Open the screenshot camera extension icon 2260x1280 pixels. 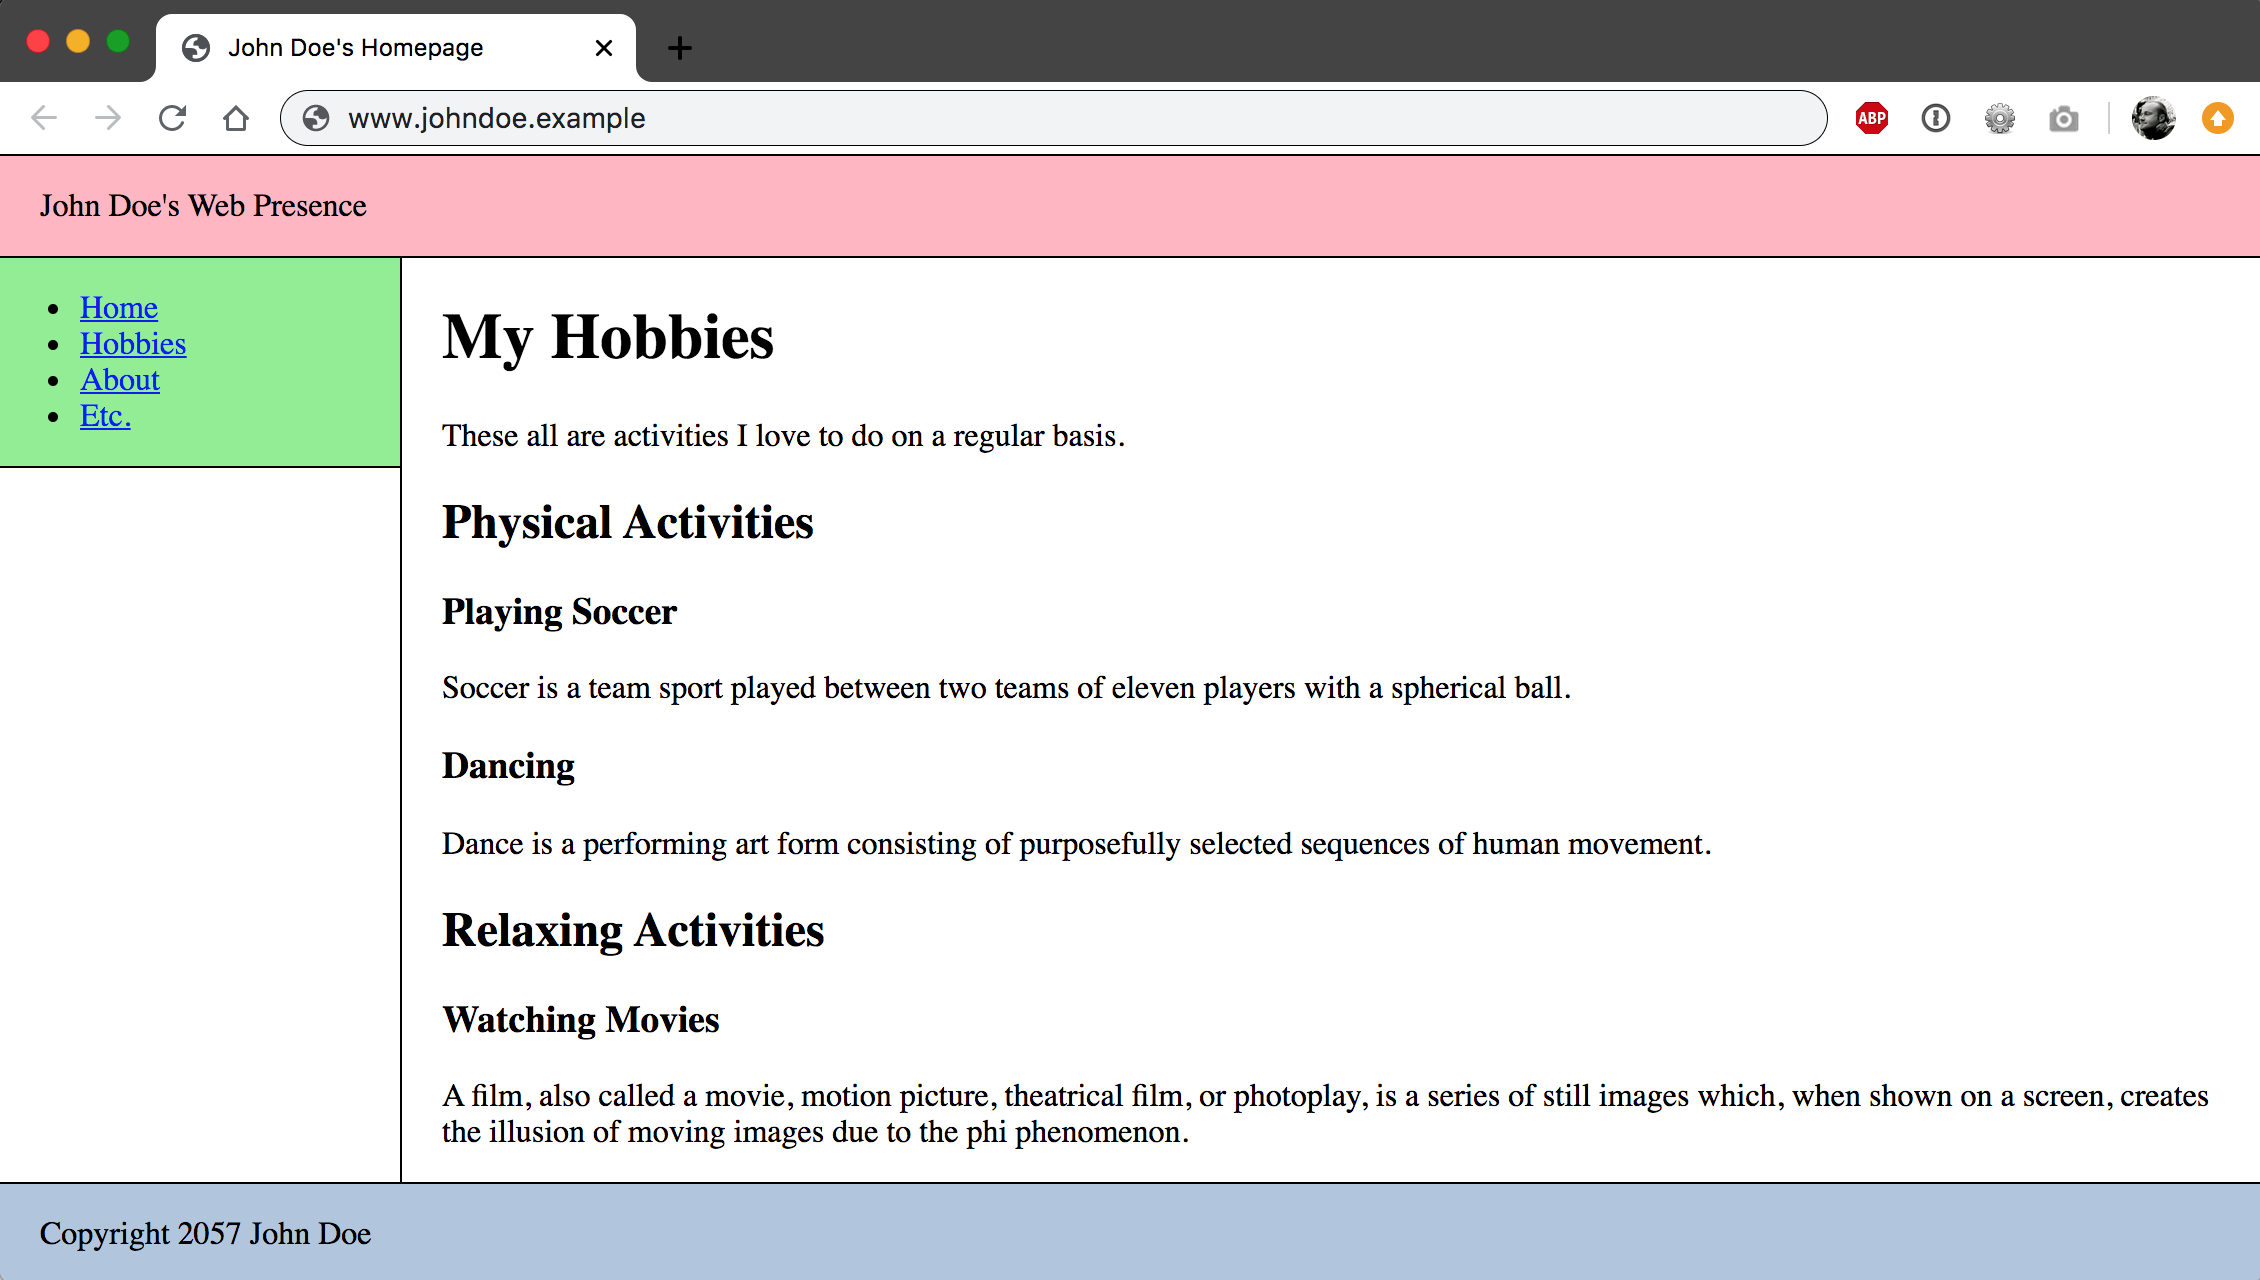tap(2064, 117)
